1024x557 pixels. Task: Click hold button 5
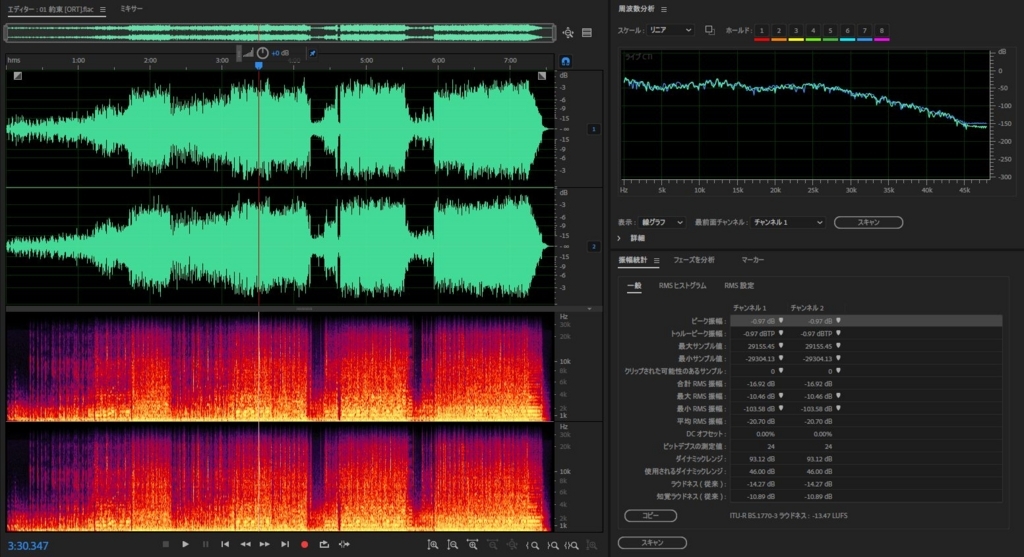[x=830, y=31]
